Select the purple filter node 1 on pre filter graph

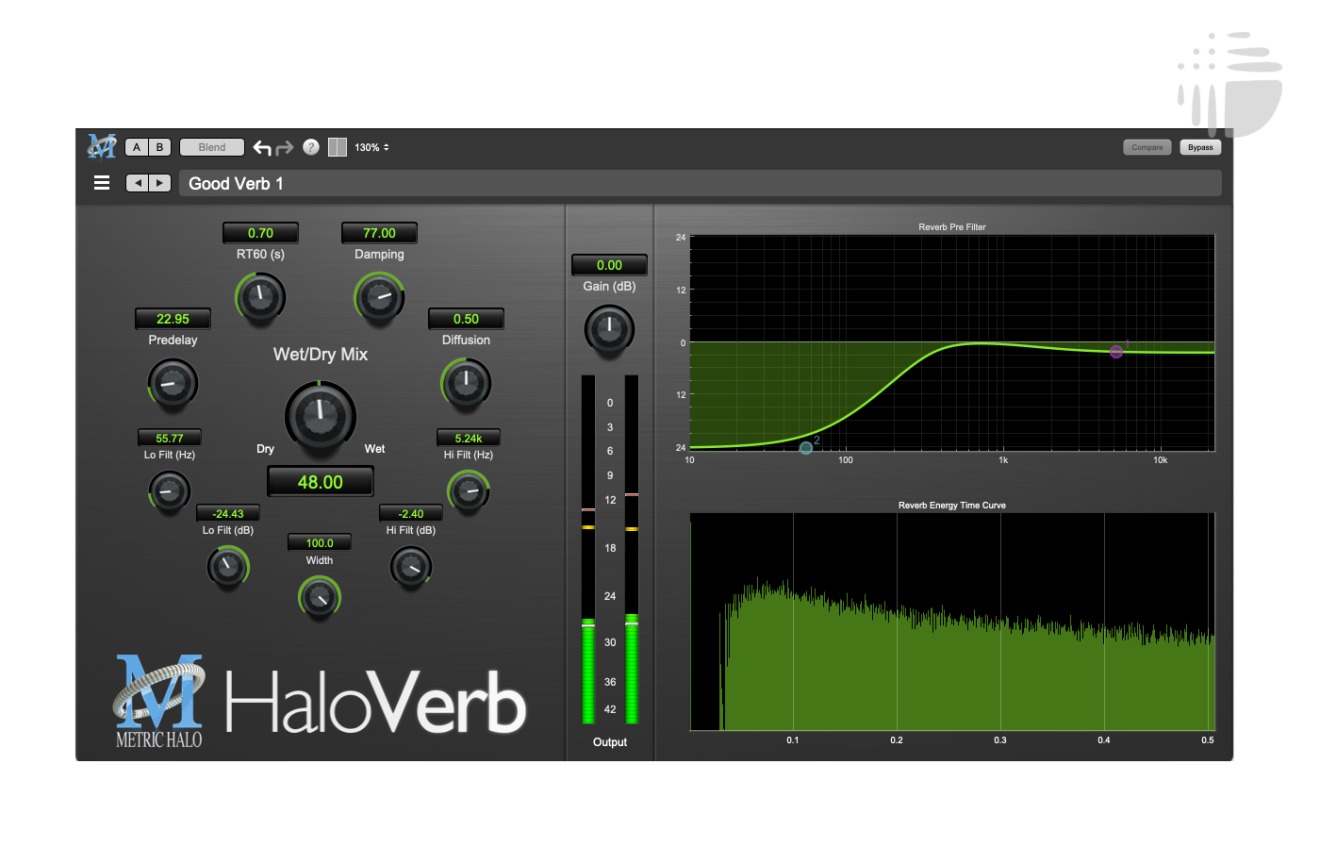tap(1116, 351)
